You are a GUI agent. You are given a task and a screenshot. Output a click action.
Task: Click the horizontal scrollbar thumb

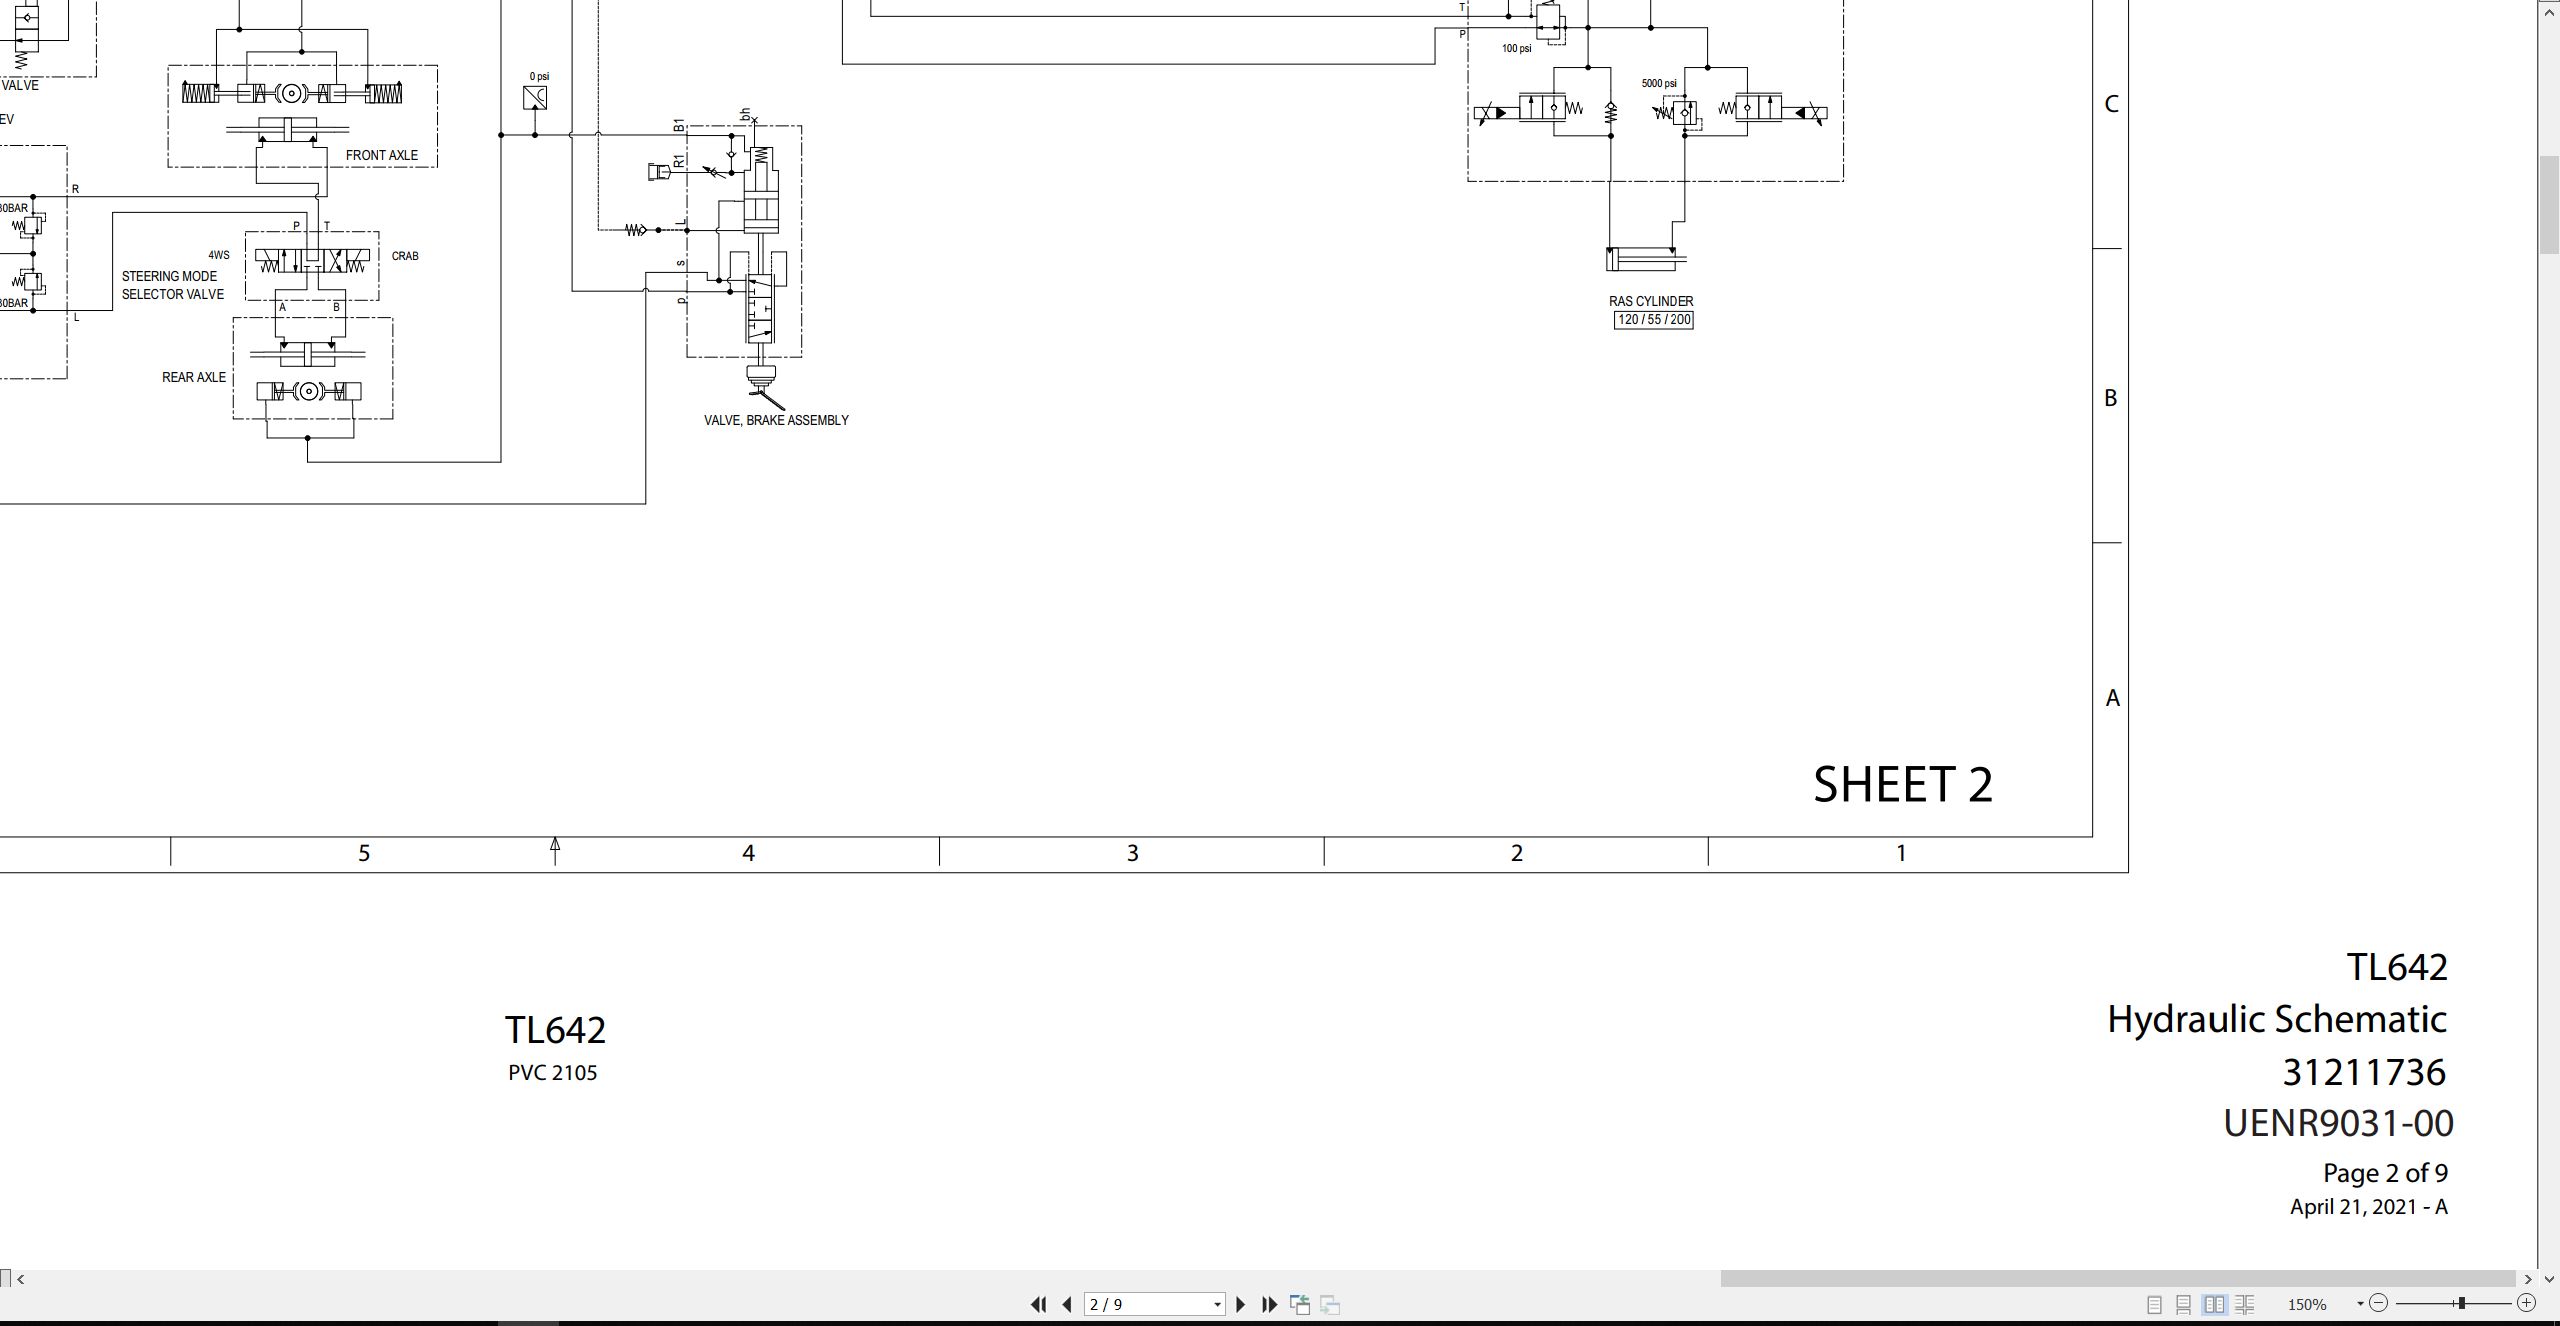[x=2117, y=1279]
